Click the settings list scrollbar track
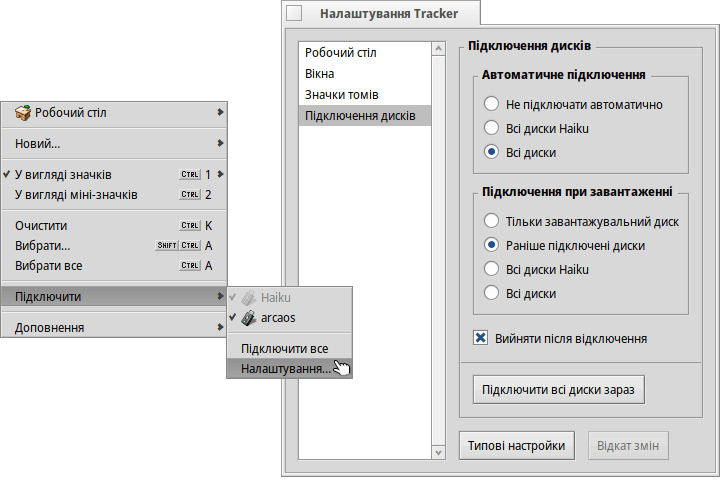 pyautogui.click(x=439, y=251)
